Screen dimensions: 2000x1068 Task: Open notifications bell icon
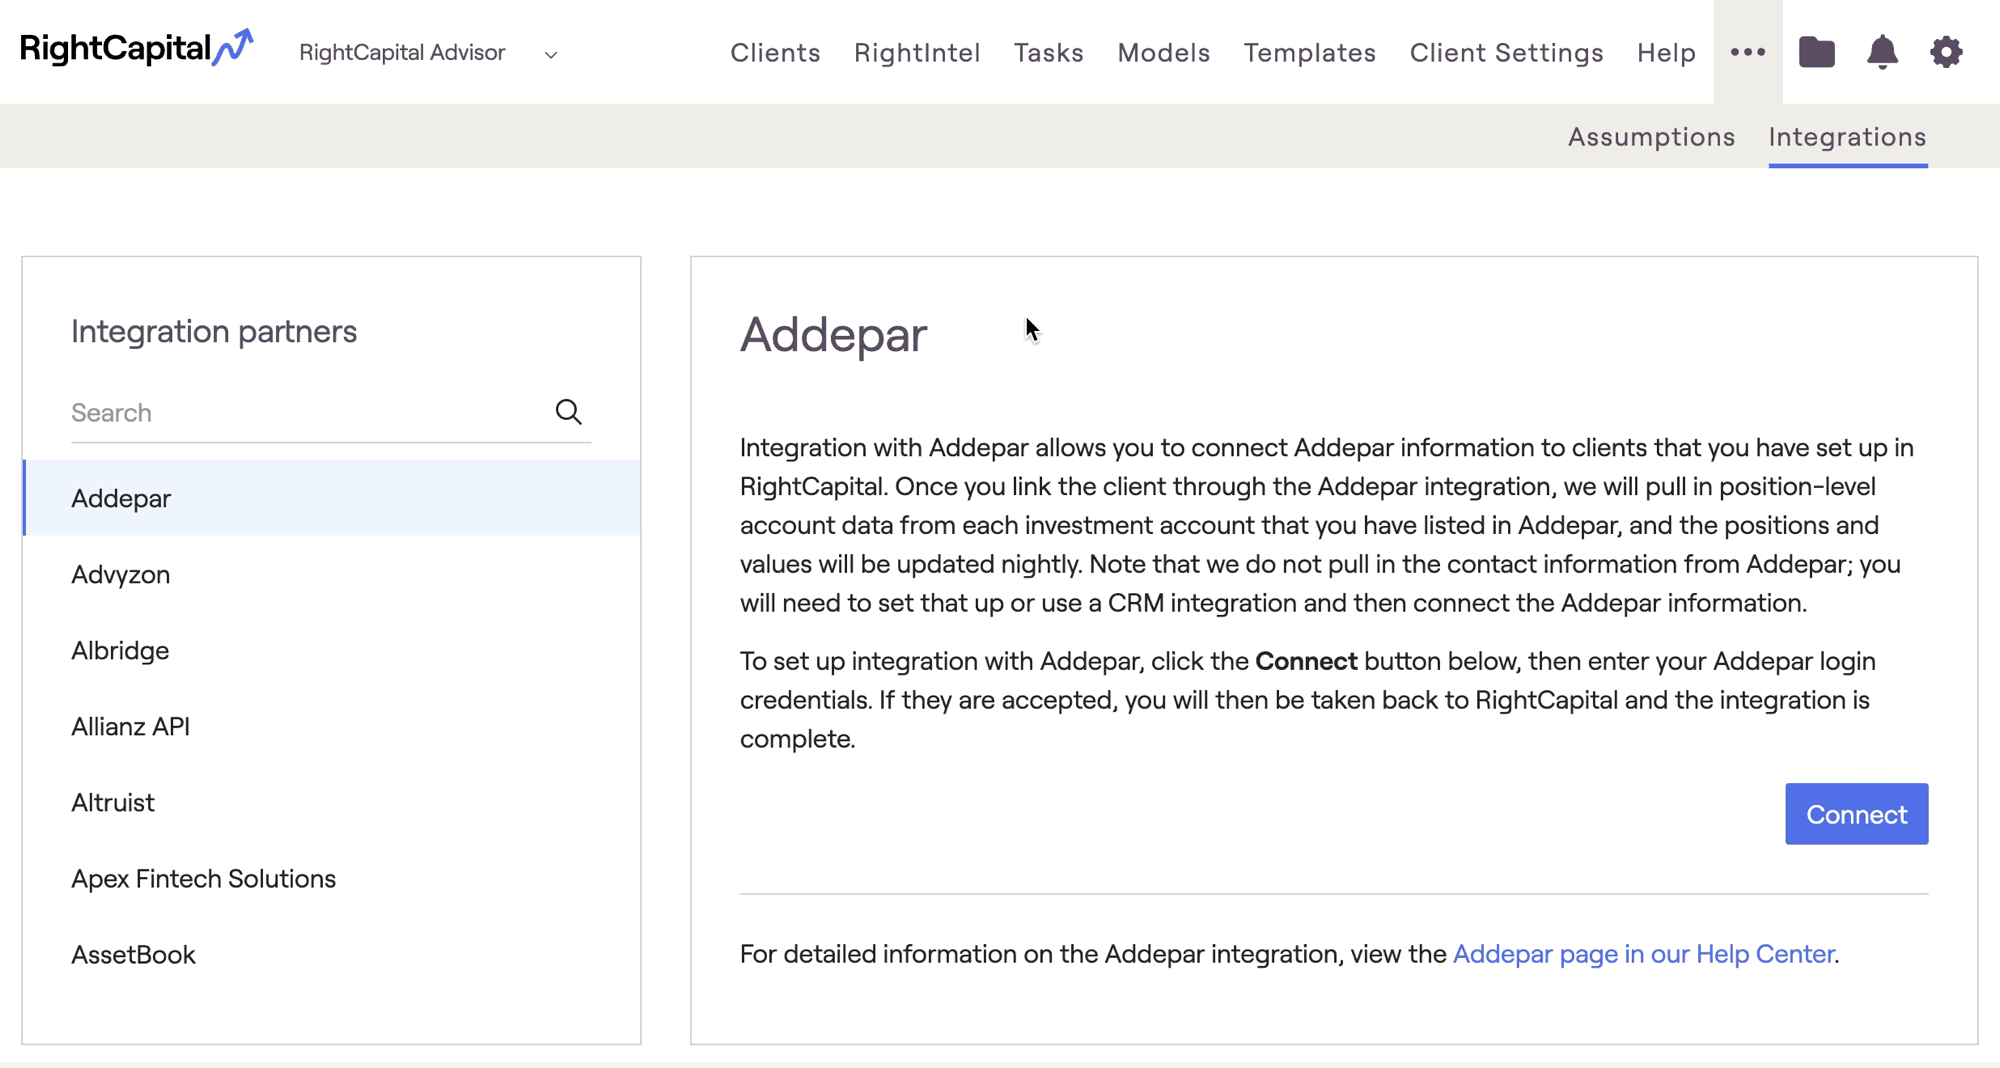pyautogui.click(x=1882, y=52)
